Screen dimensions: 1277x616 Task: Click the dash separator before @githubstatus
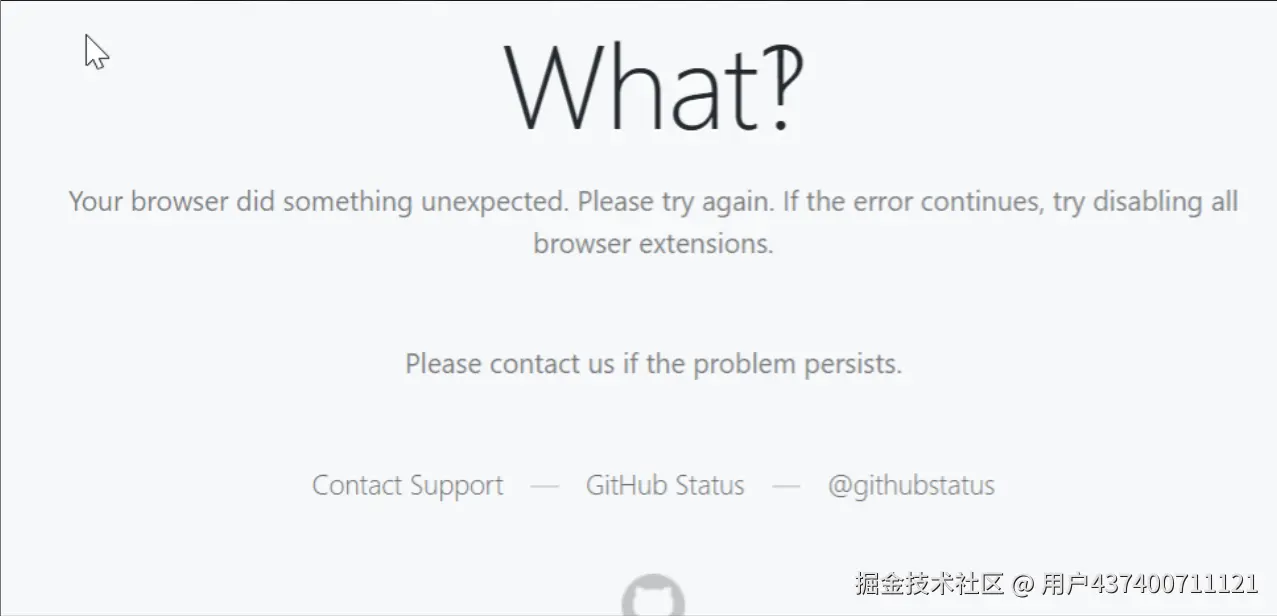[786, 487]
